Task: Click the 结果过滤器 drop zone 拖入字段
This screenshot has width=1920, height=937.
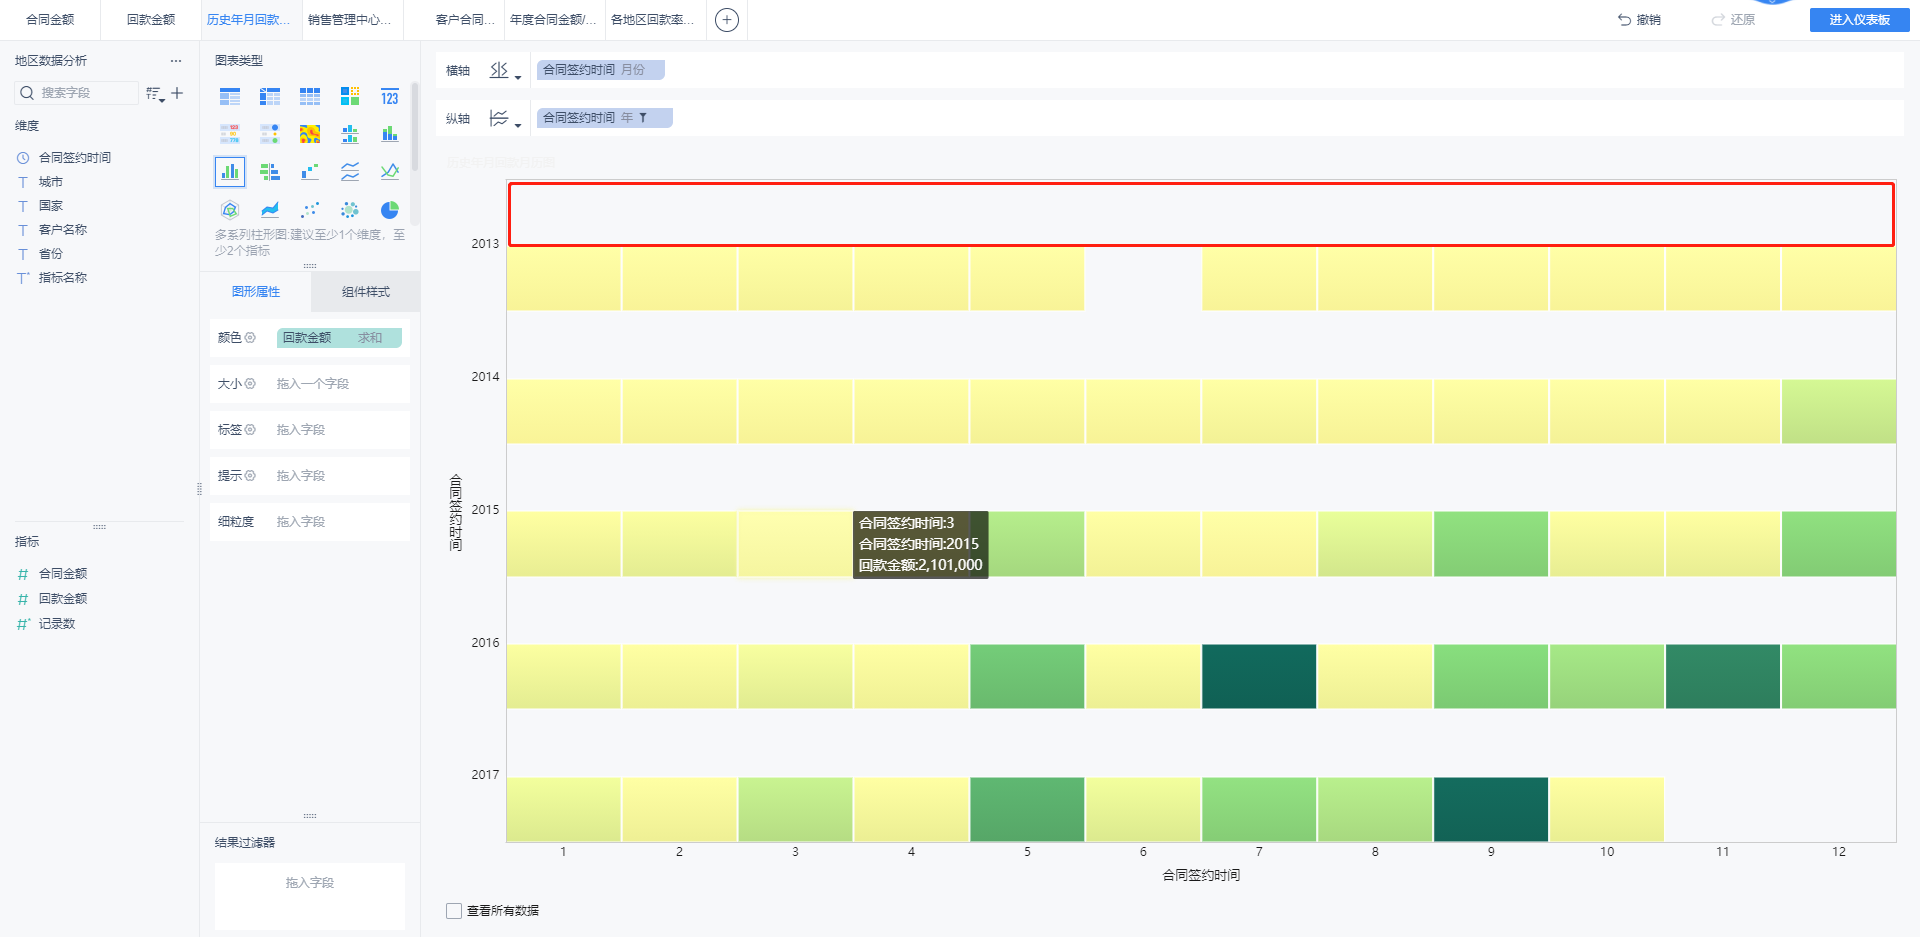Action: [310, 896]
